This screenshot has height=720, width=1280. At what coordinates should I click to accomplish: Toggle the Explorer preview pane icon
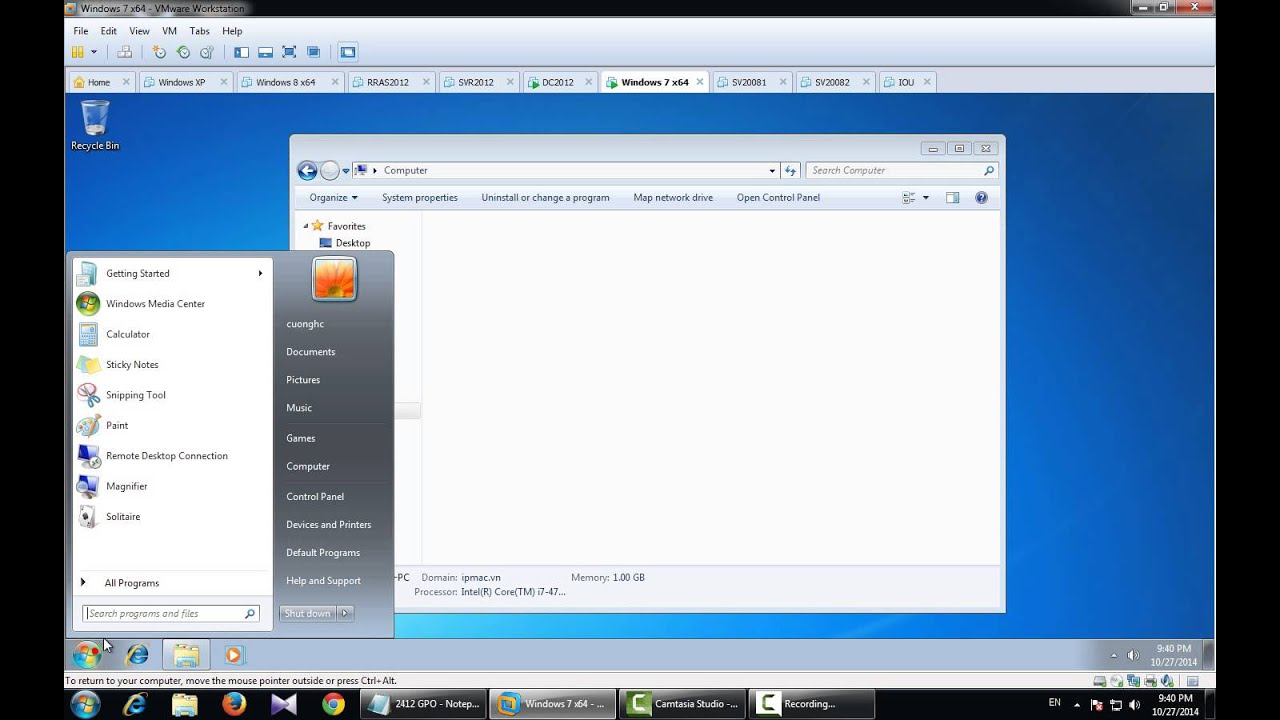point(952,197)
